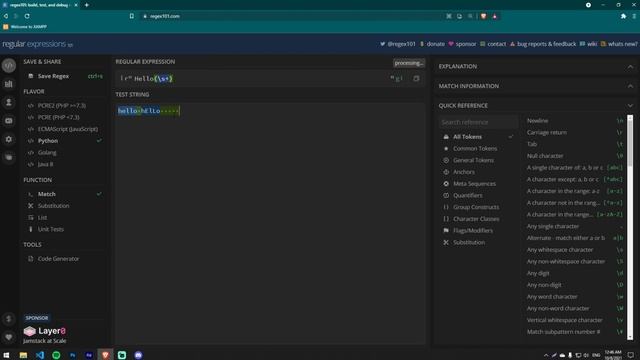Choose the Substitution function
Viewport: 640px width, 360px height.
click(53, 206)
